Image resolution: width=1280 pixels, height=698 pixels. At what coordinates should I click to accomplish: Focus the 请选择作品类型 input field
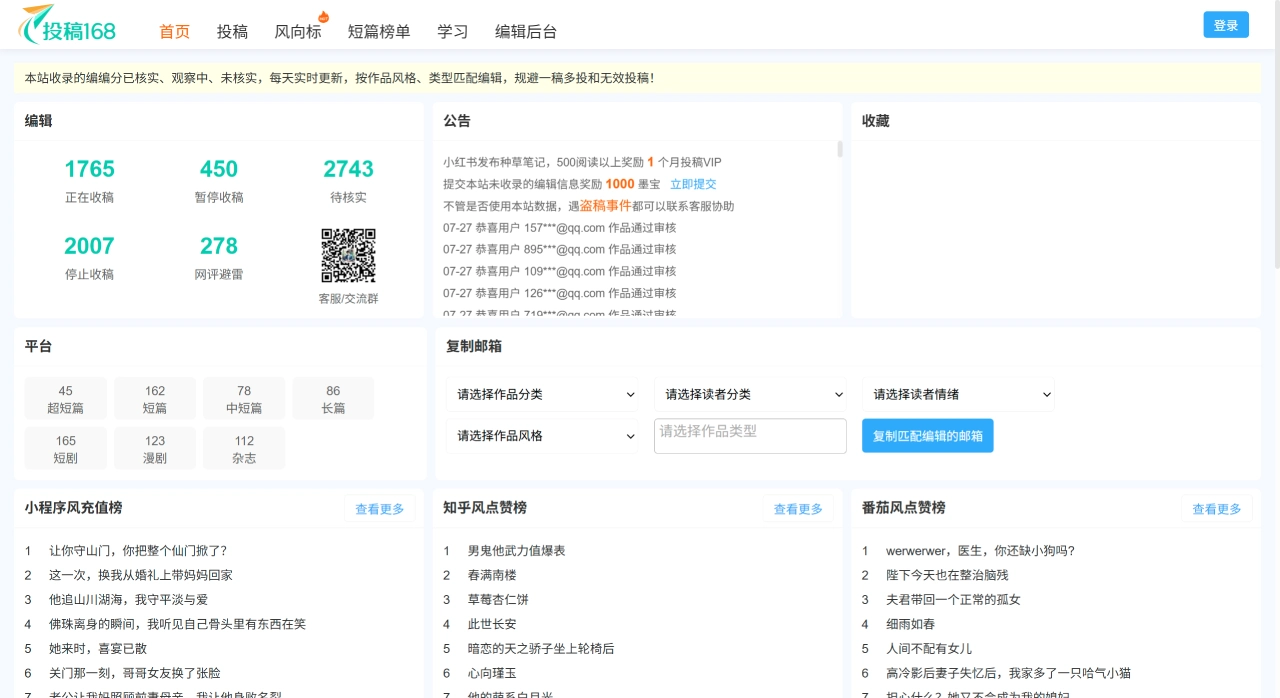click(750, 436)
